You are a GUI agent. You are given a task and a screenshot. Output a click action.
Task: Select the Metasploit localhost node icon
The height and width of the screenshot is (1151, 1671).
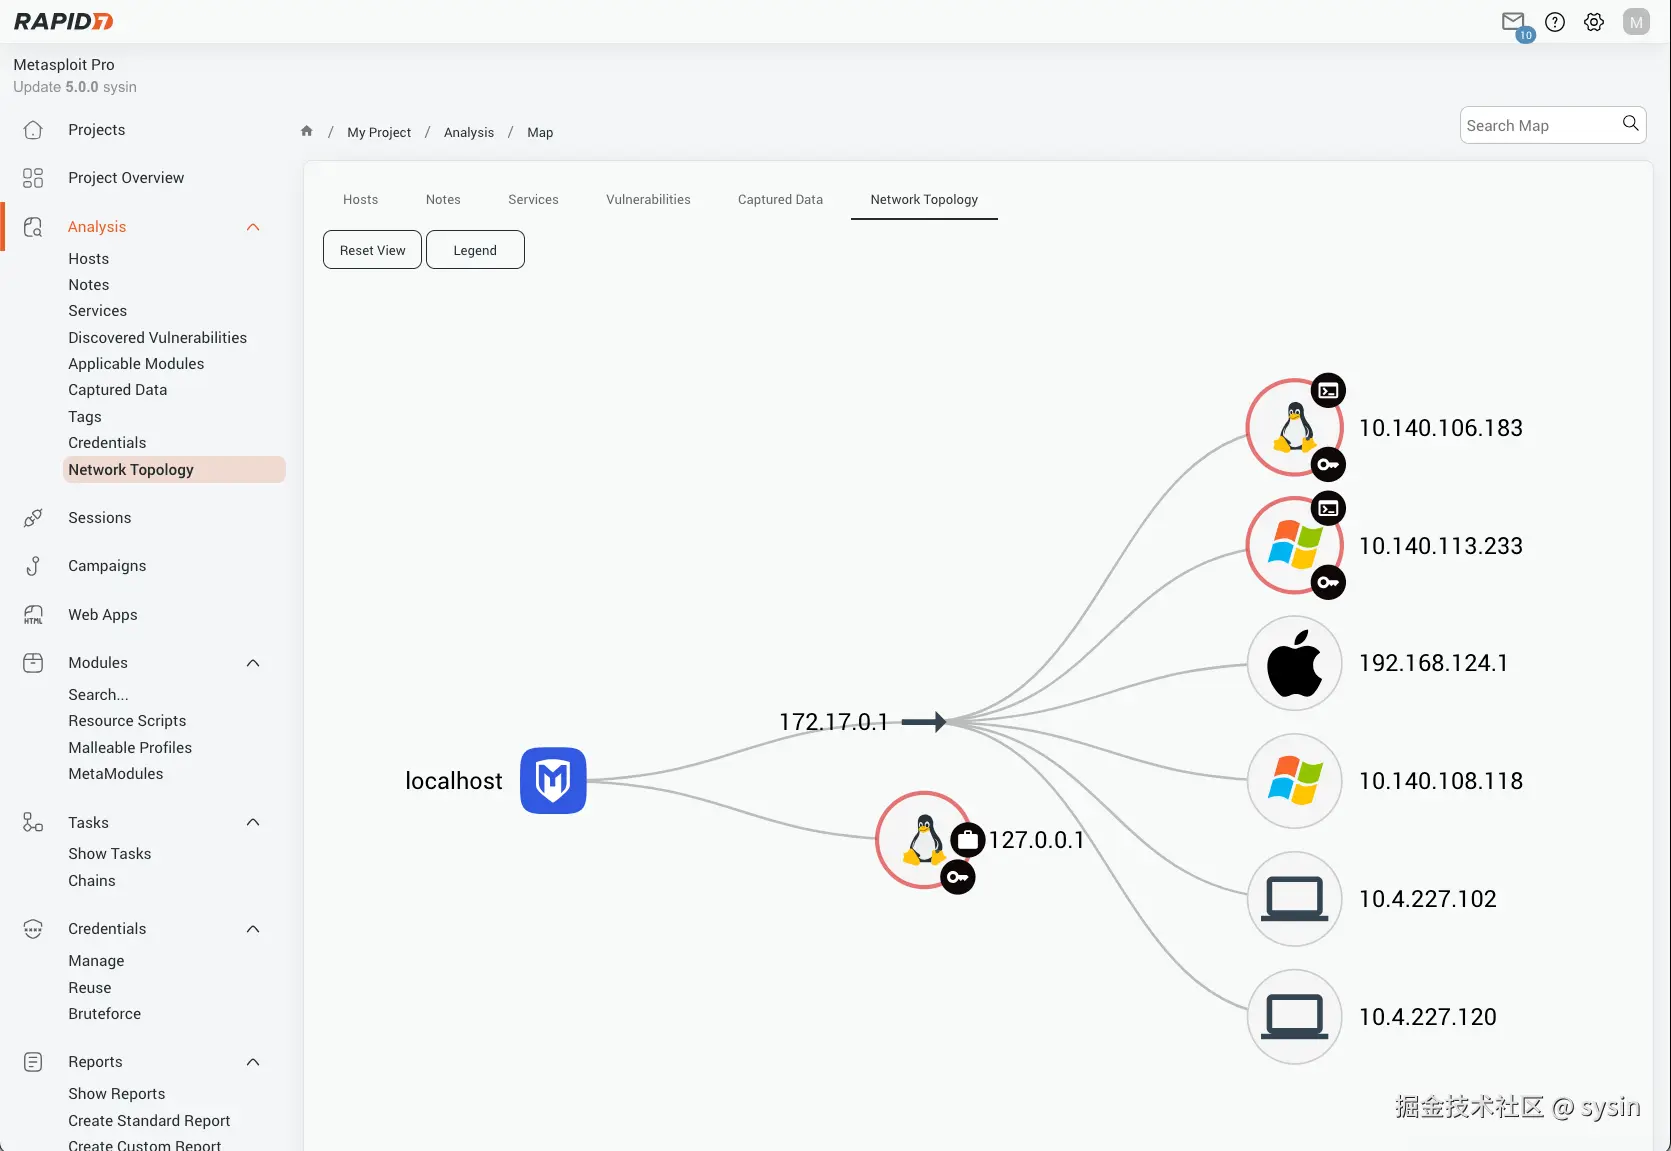pyautogui.click(x=552, y=780)
